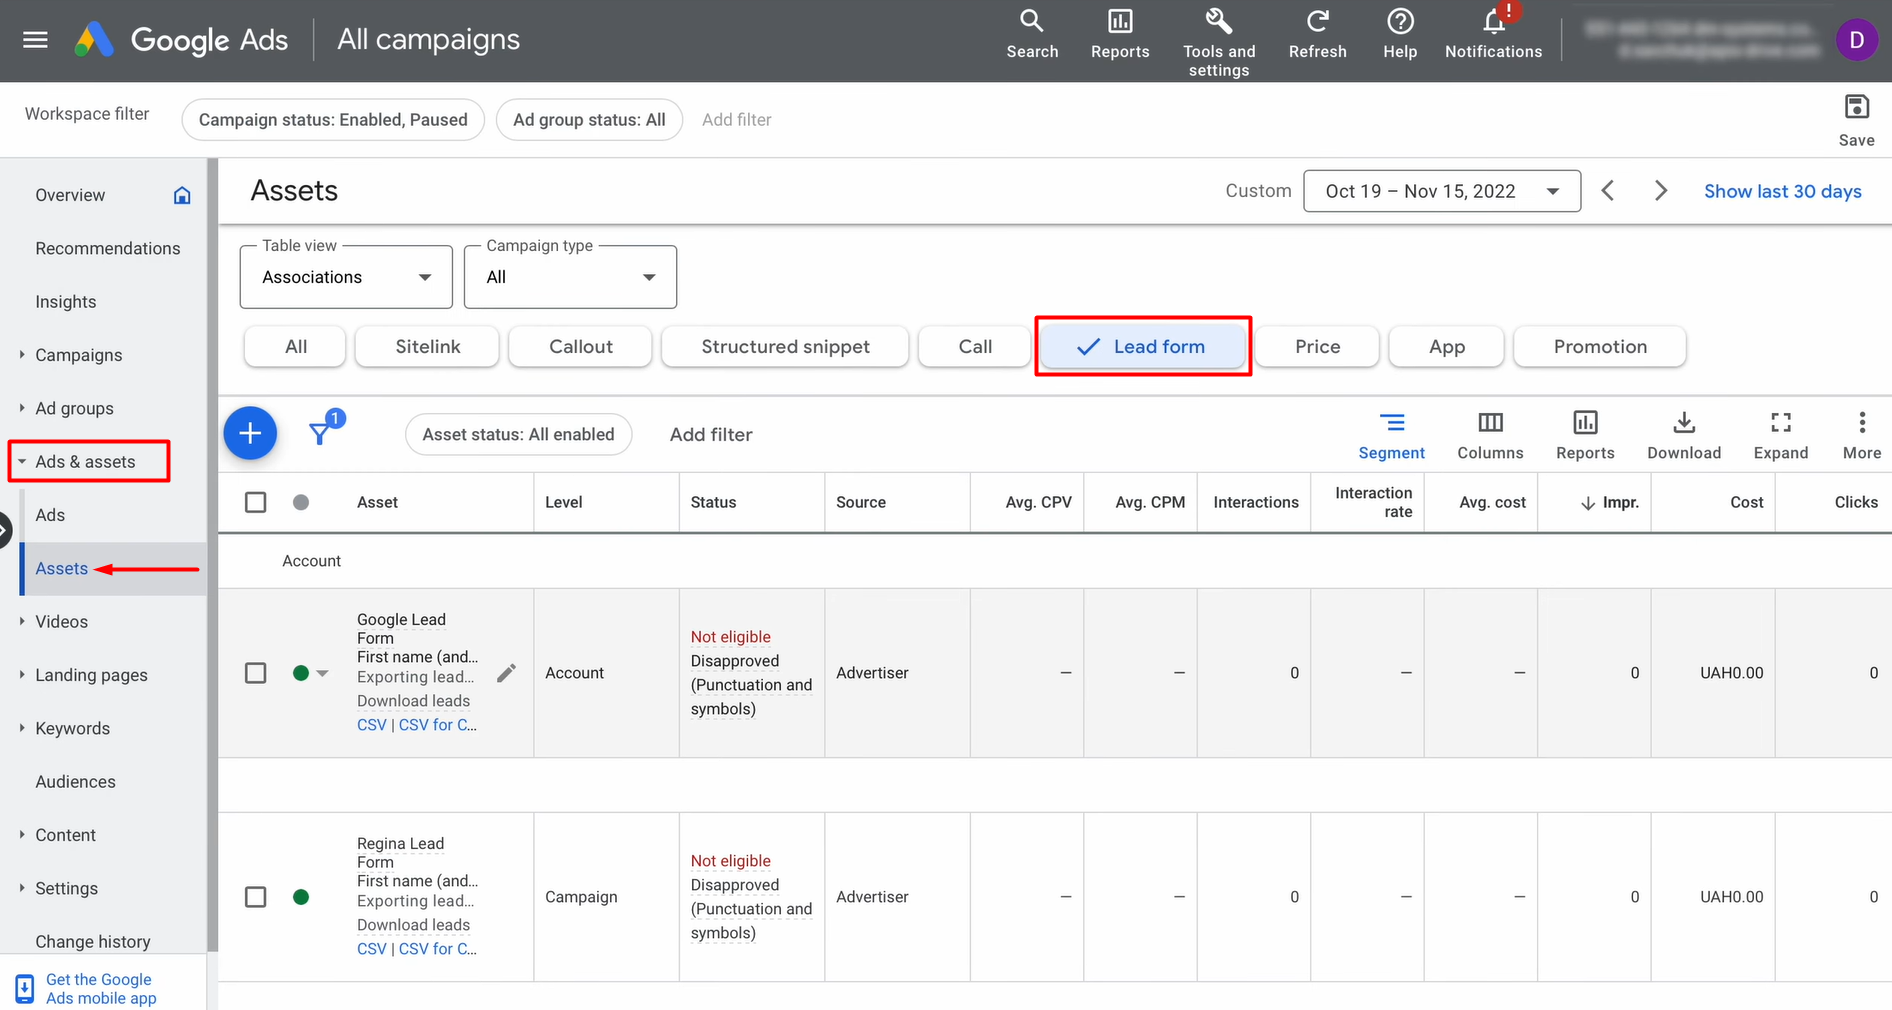Screen dimensions: 1892x1010
Task: Open the Table view Associations dropdown
Action: (346, 277)
